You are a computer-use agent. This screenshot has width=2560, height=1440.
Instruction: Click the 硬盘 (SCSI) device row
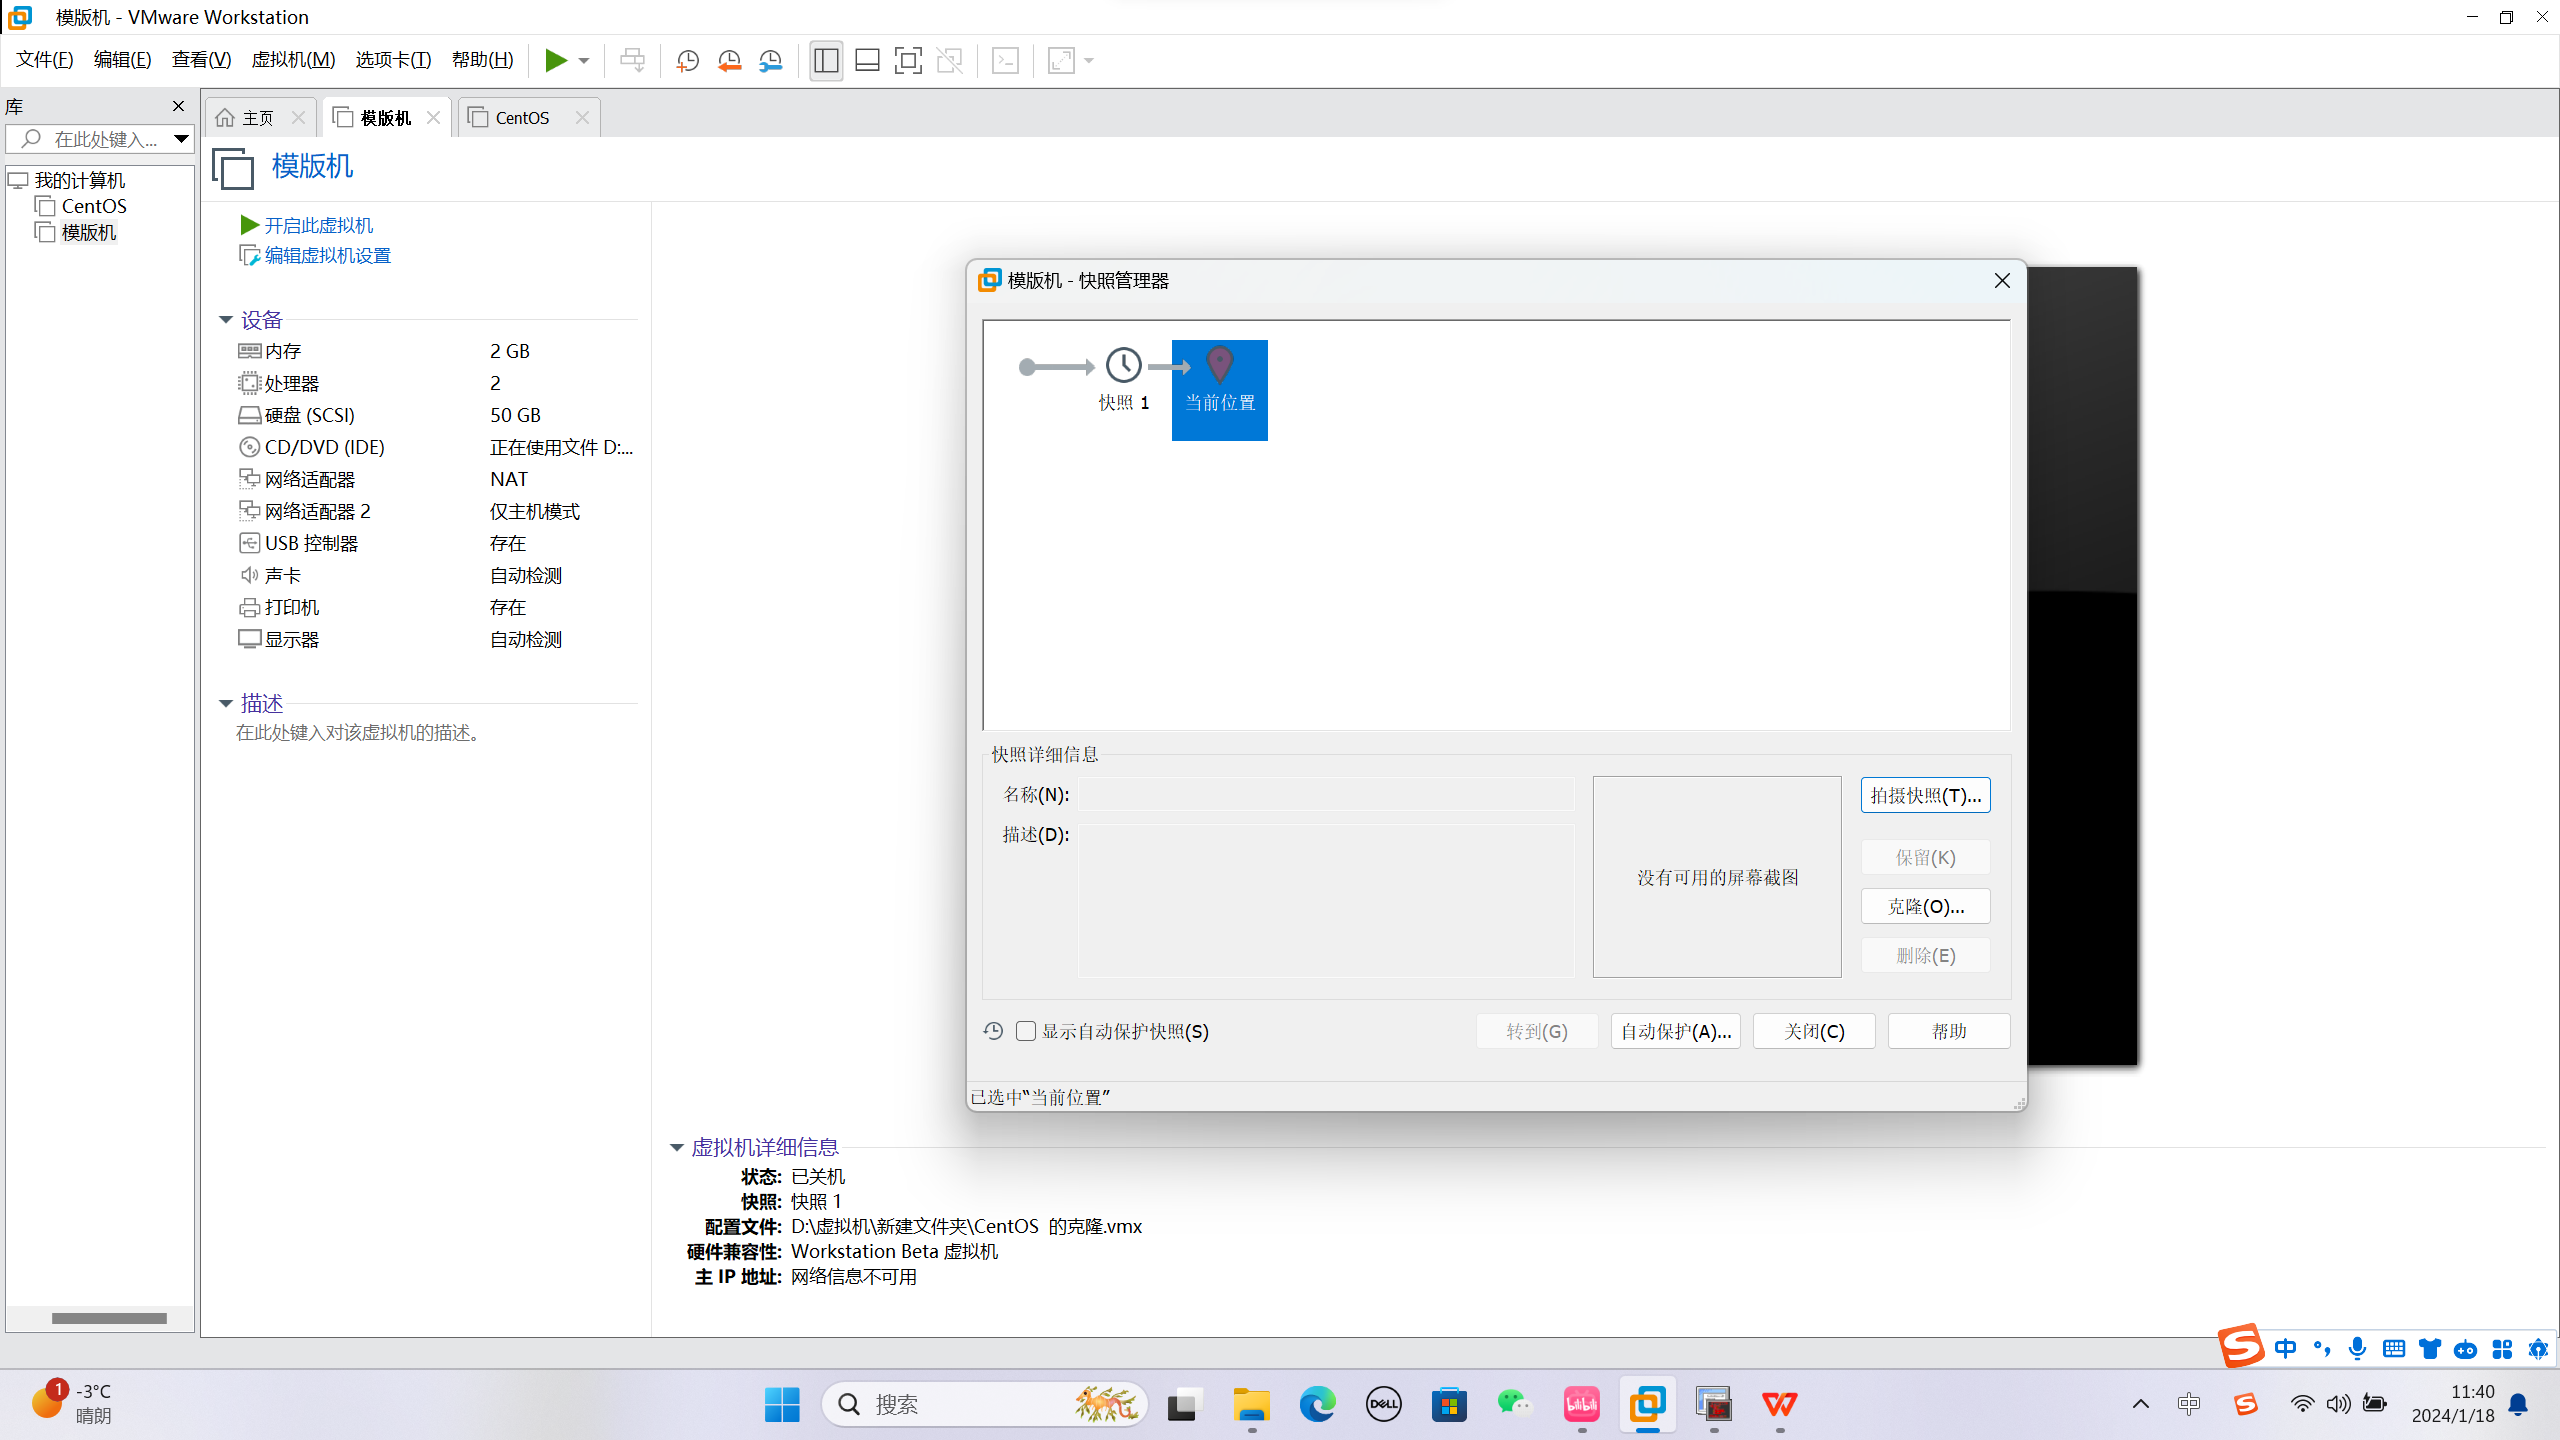[x=436, y=415]
